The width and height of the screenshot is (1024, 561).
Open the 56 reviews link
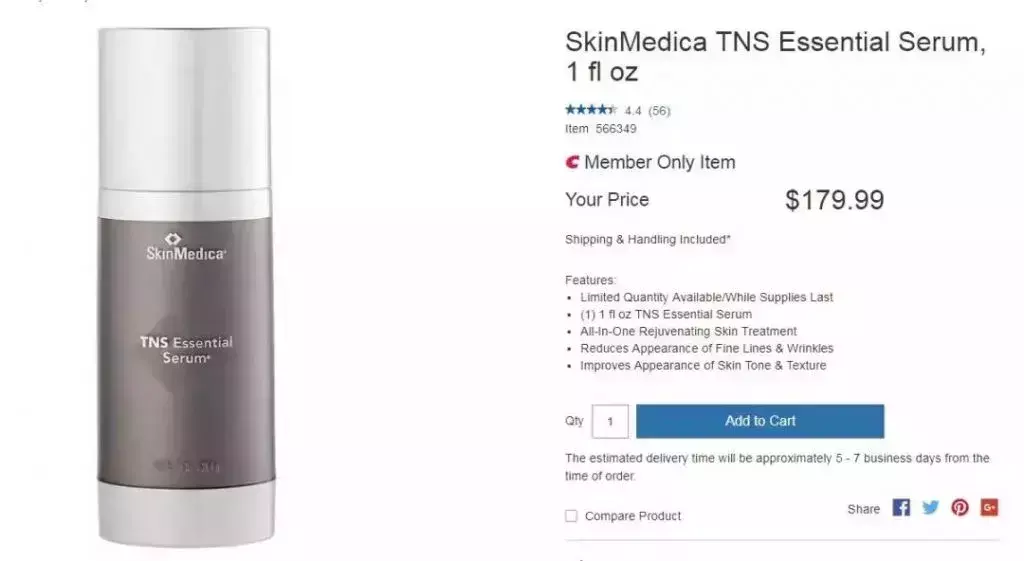[x=660, y=111]
